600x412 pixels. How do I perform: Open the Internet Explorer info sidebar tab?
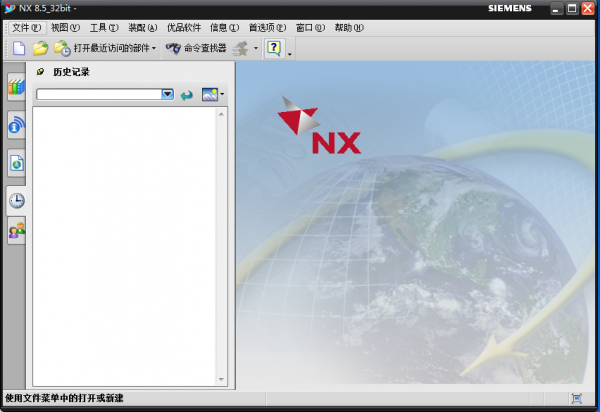[16, 125]
